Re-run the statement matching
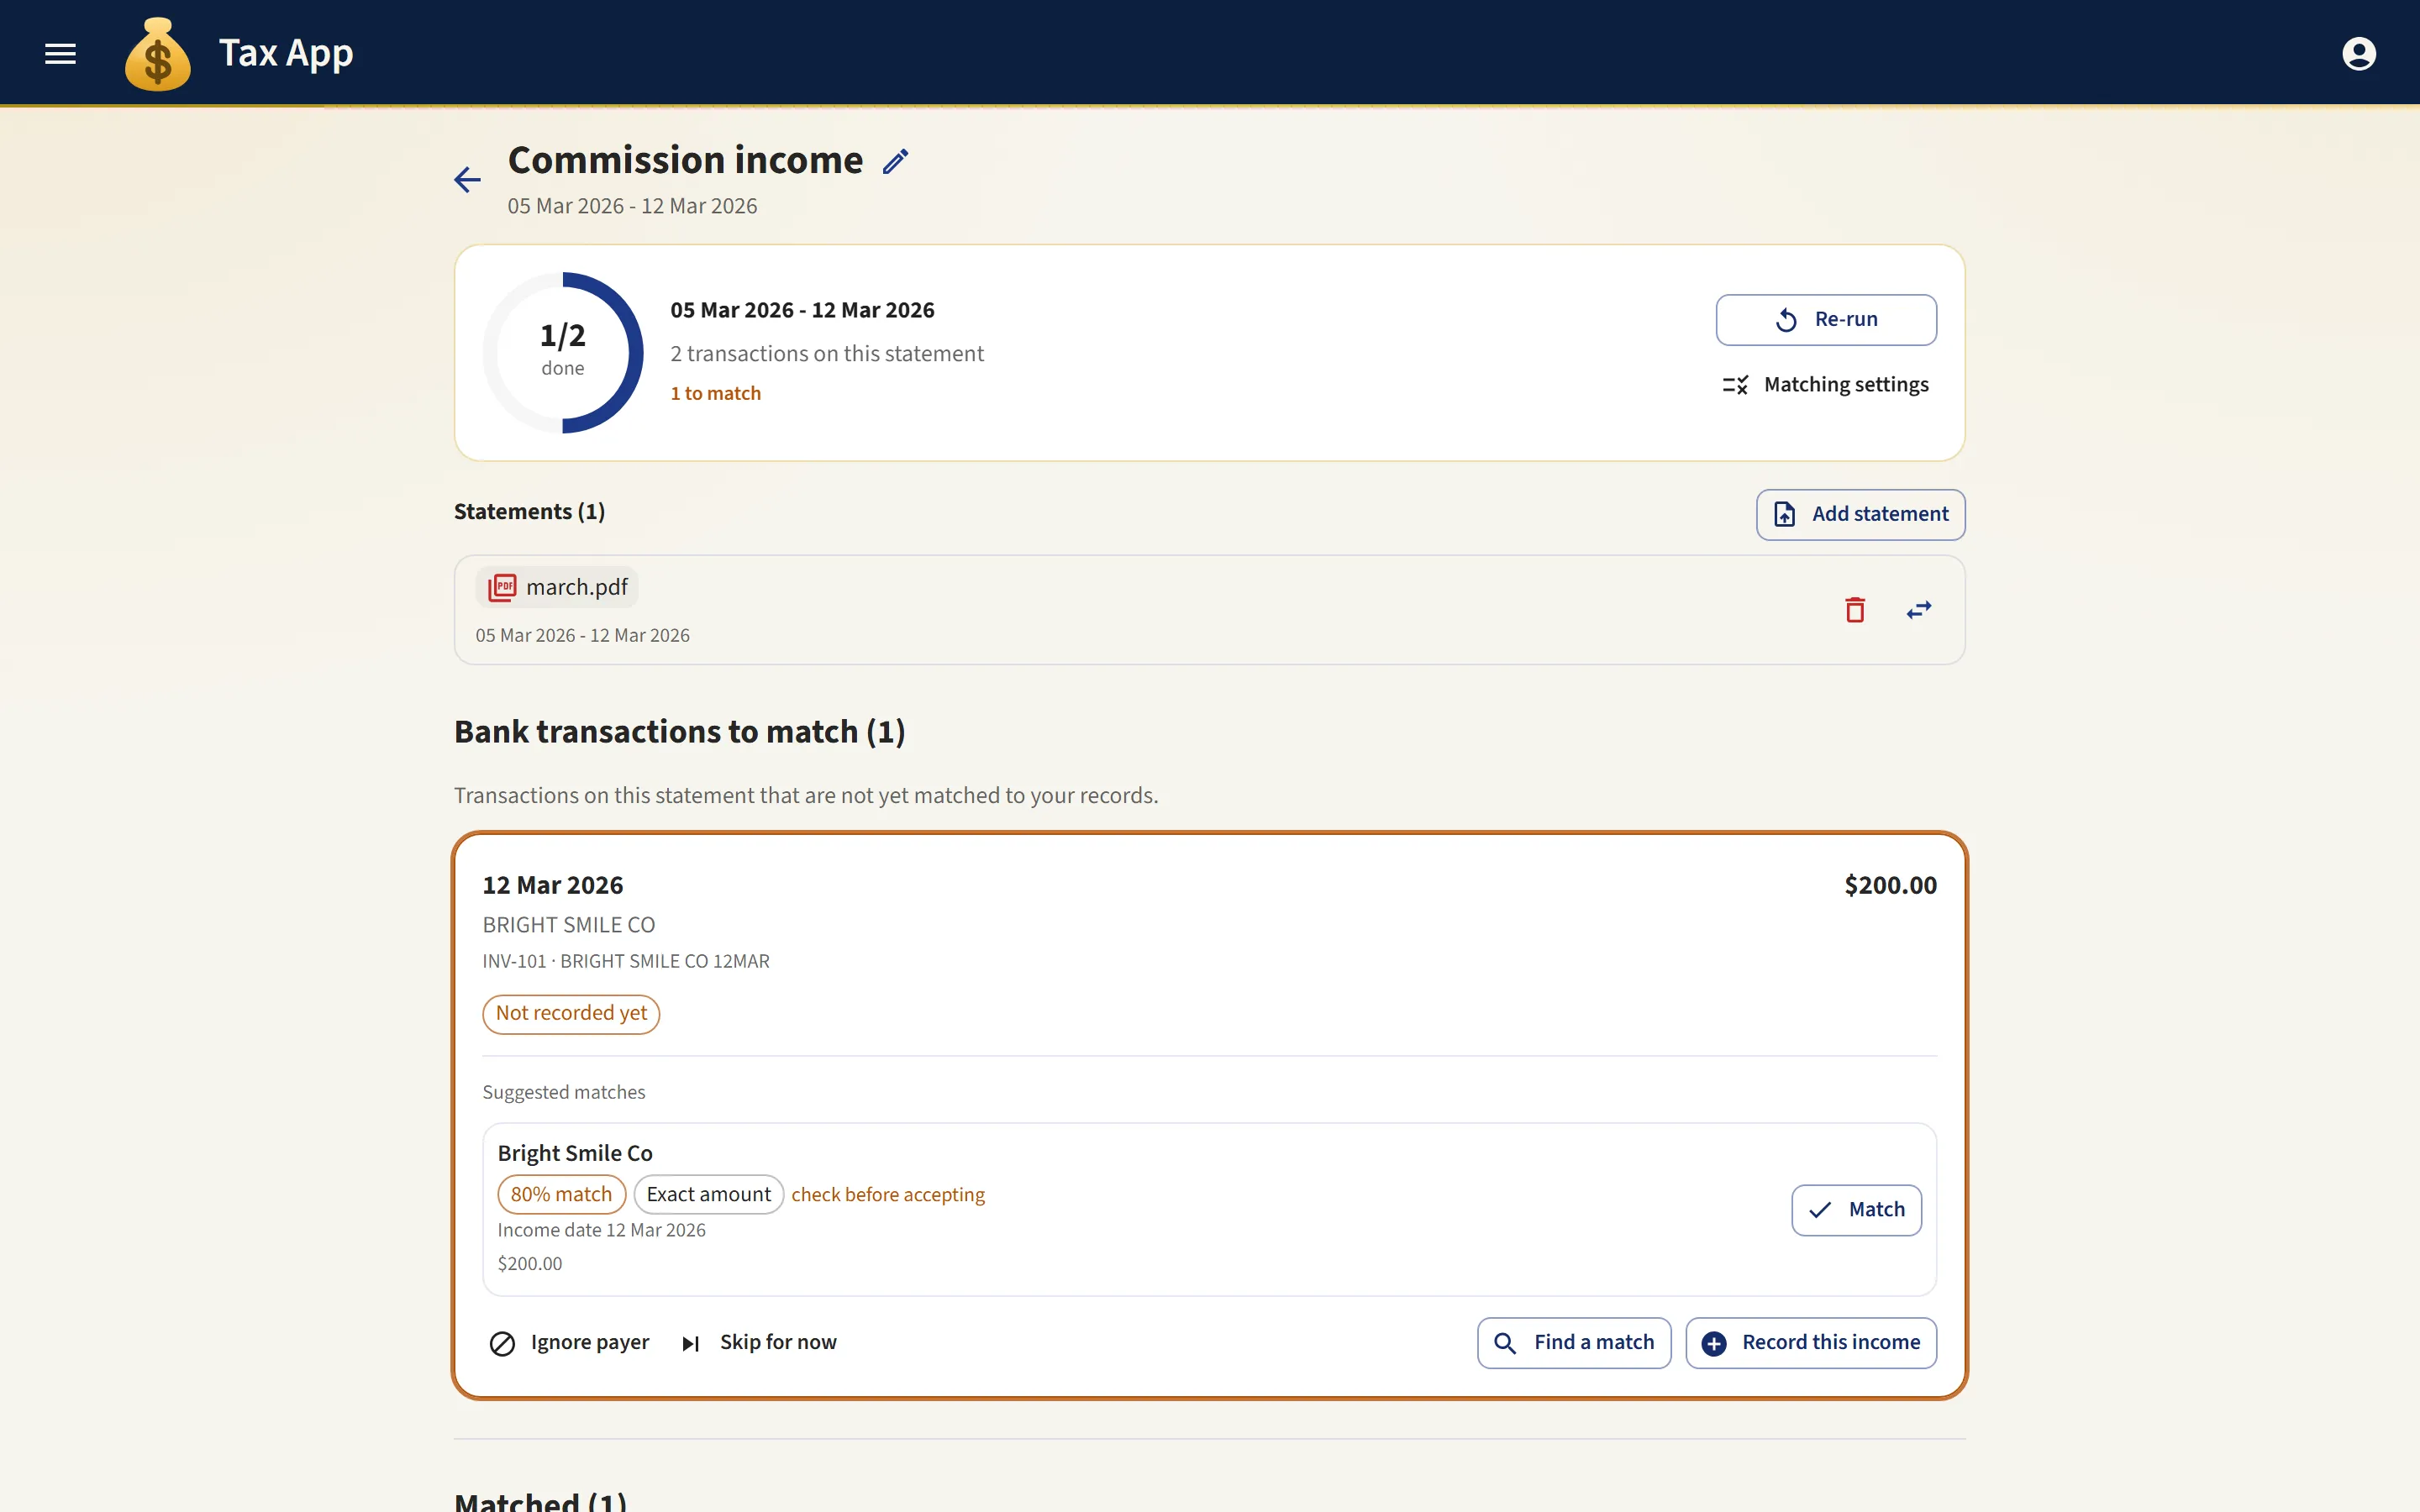The height and width of the screenshot is (1512, 2420). coord(1826,320)
